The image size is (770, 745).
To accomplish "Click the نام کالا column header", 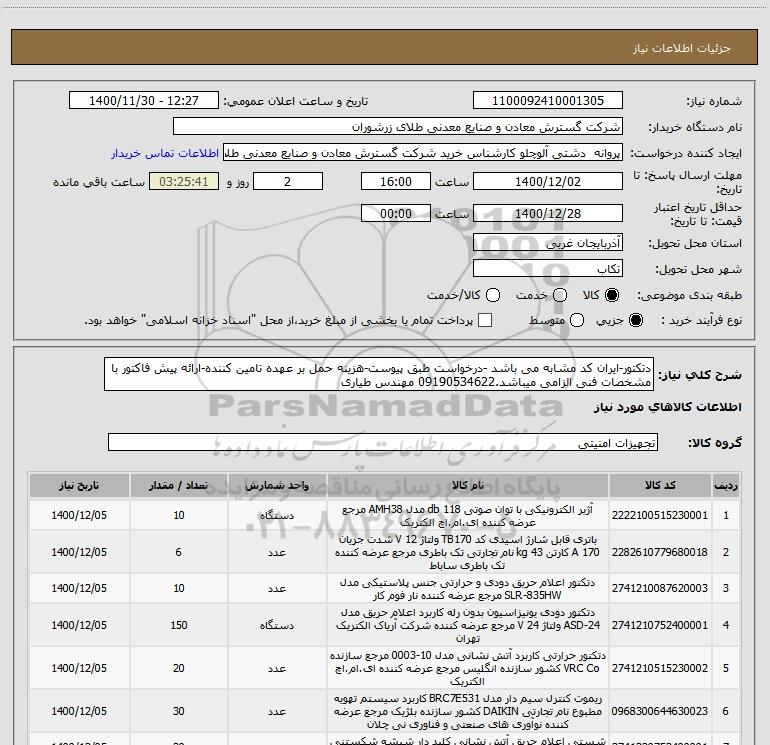I will pyautogui.click(x=468, y=486).
